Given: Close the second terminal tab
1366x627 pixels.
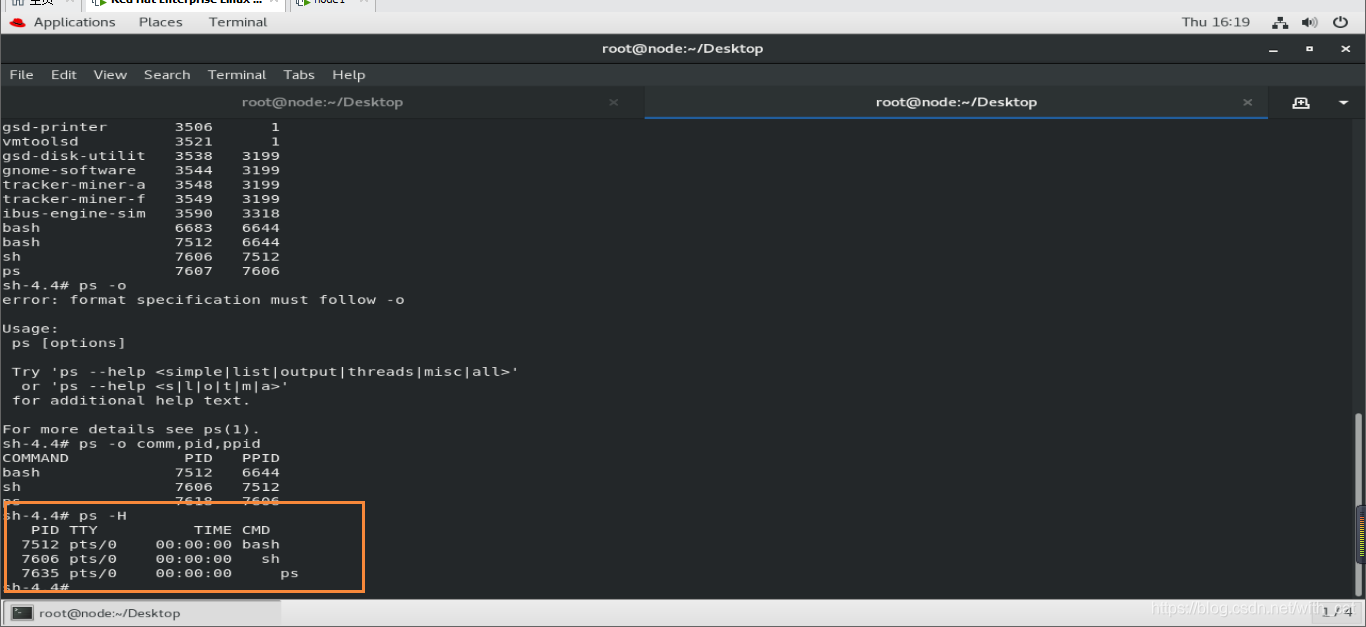Looking at the screenshot, I should 1247,102.
